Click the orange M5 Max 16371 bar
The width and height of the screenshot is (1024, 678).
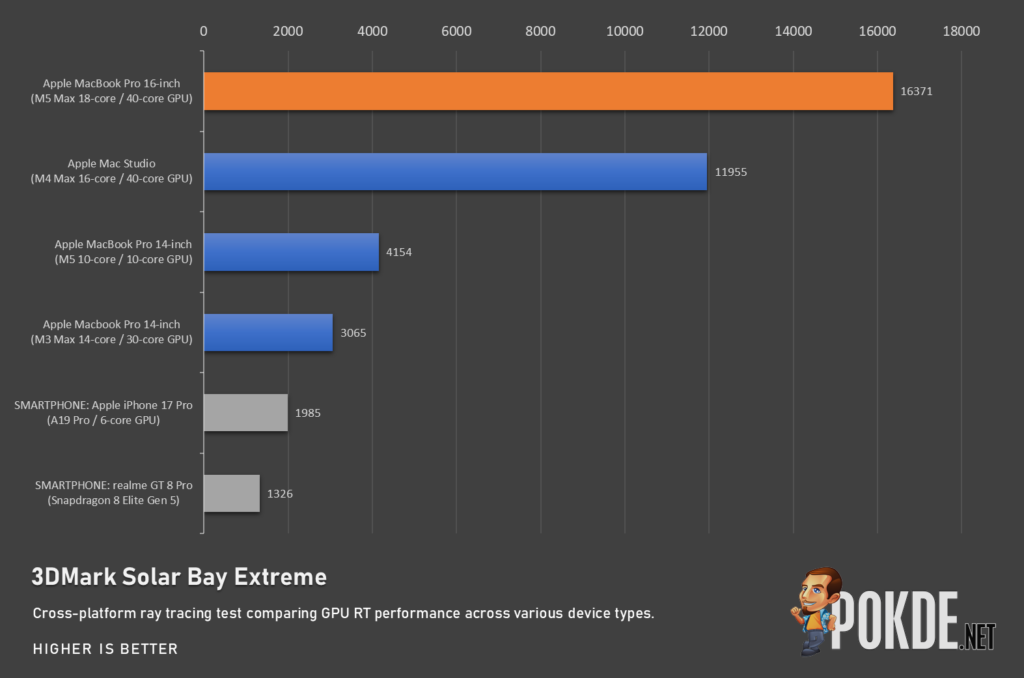point(548,91)
